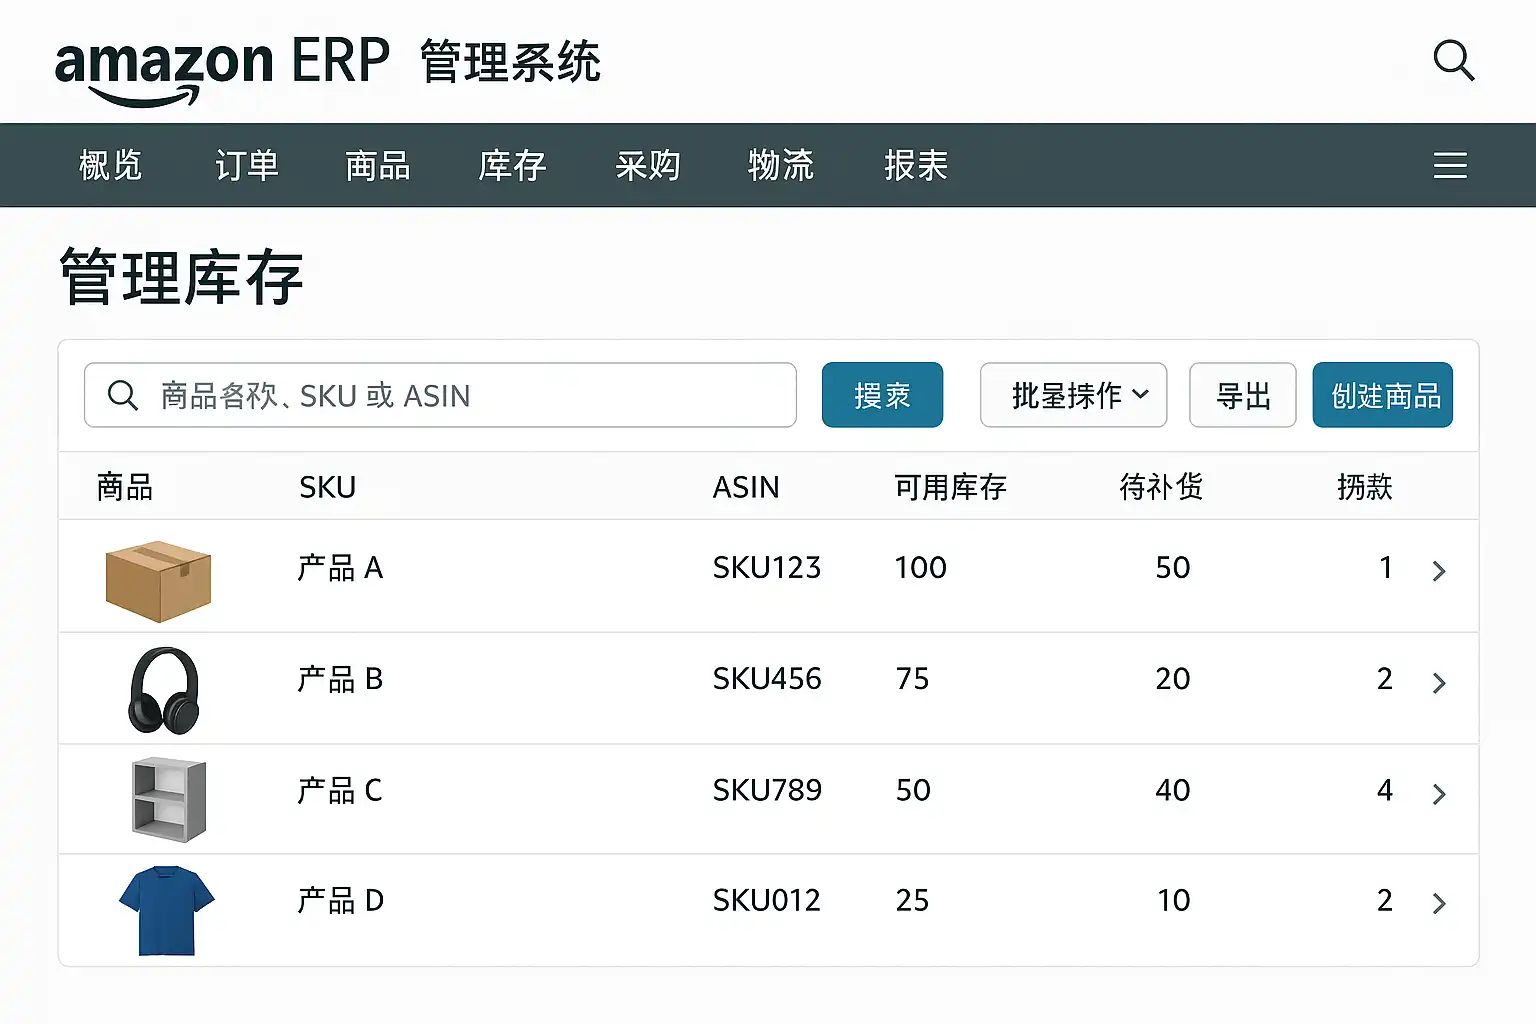Click the blue T-shirt thumbnail for 产品 D
Viewport: 1536px width, 1024px height.
pos(167,910)
